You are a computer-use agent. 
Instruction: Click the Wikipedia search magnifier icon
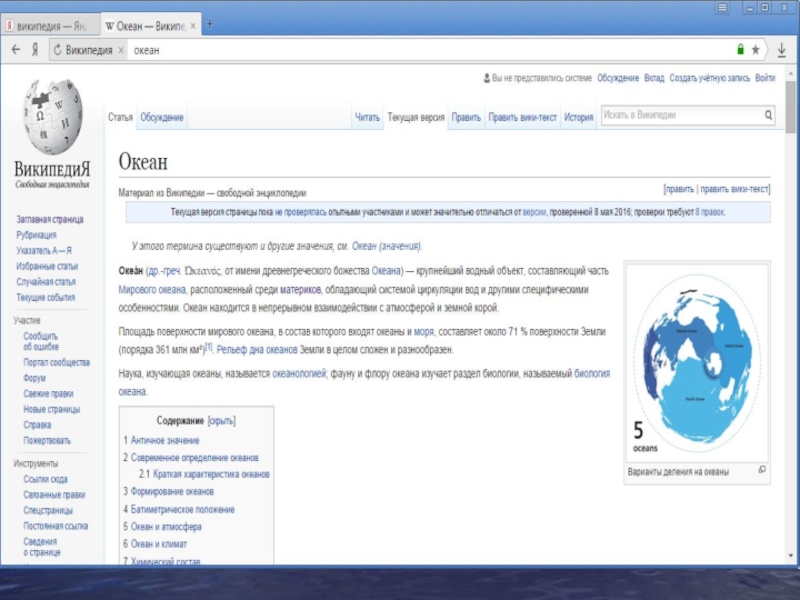(x=768, y=116)
